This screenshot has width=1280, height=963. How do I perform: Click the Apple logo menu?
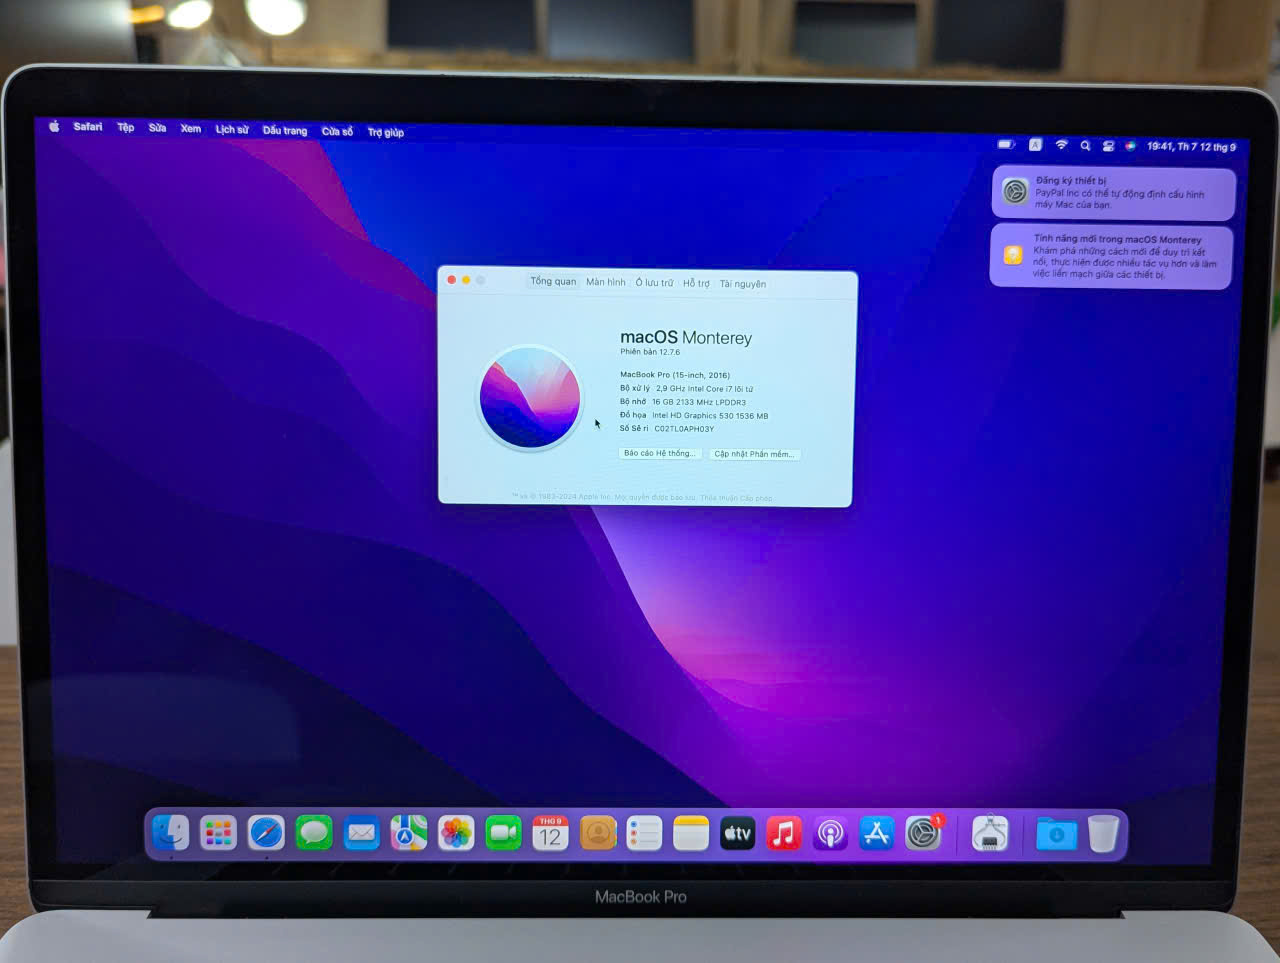[x=54, y=126]
